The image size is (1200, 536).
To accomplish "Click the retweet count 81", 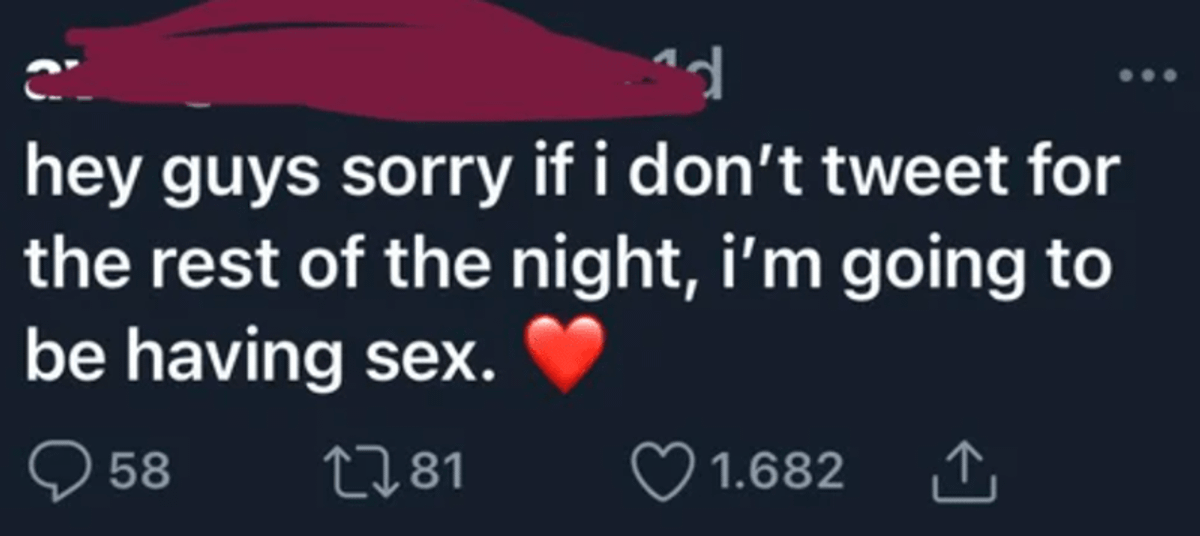I will click(434, 472).
